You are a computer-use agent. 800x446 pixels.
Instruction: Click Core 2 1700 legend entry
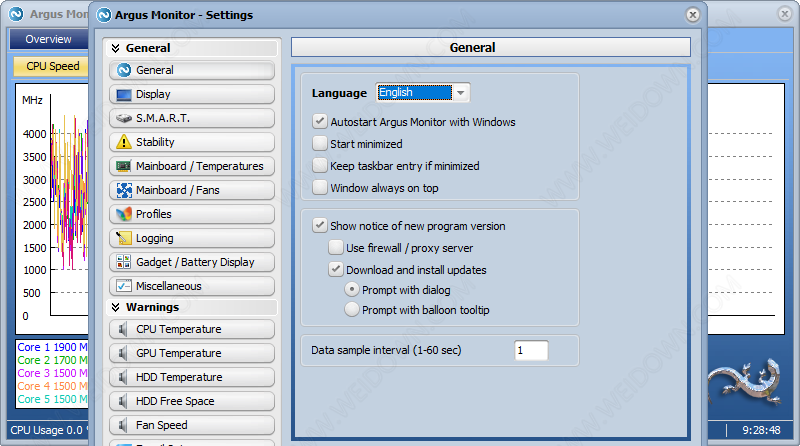click(52, 360)
